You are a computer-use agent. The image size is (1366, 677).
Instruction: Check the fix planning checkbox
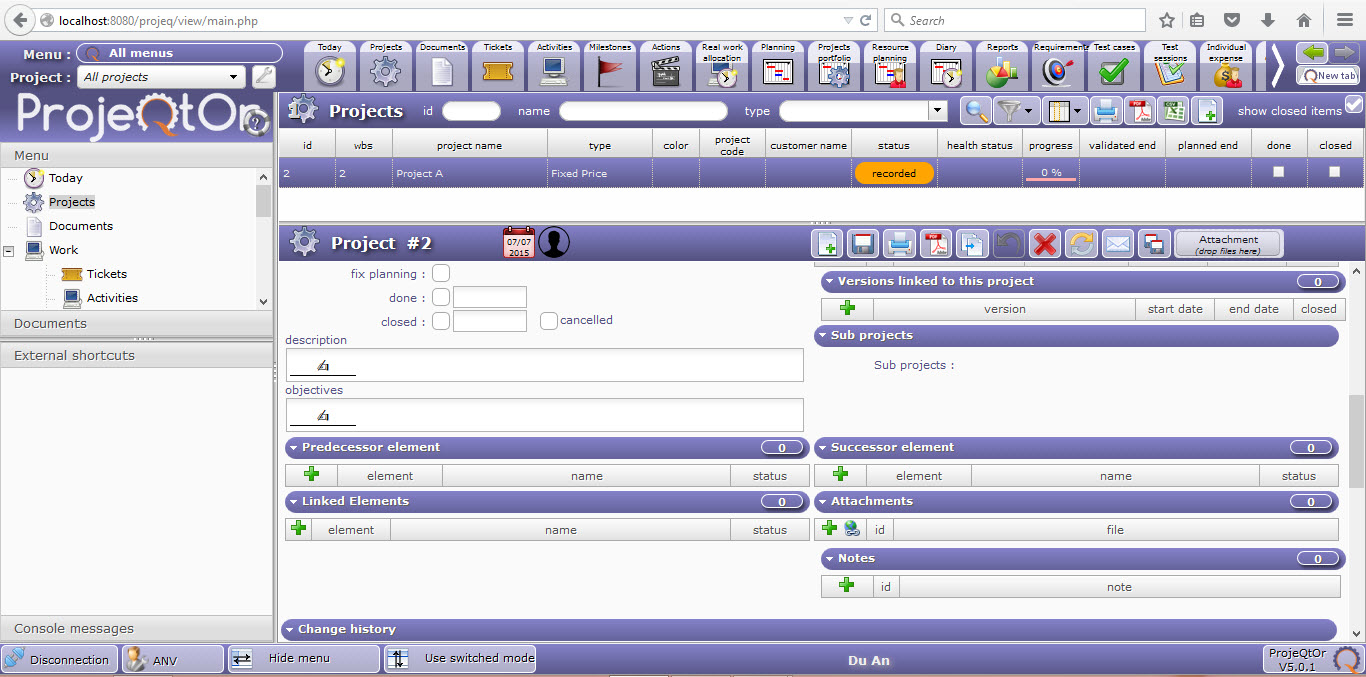(441, 273)
